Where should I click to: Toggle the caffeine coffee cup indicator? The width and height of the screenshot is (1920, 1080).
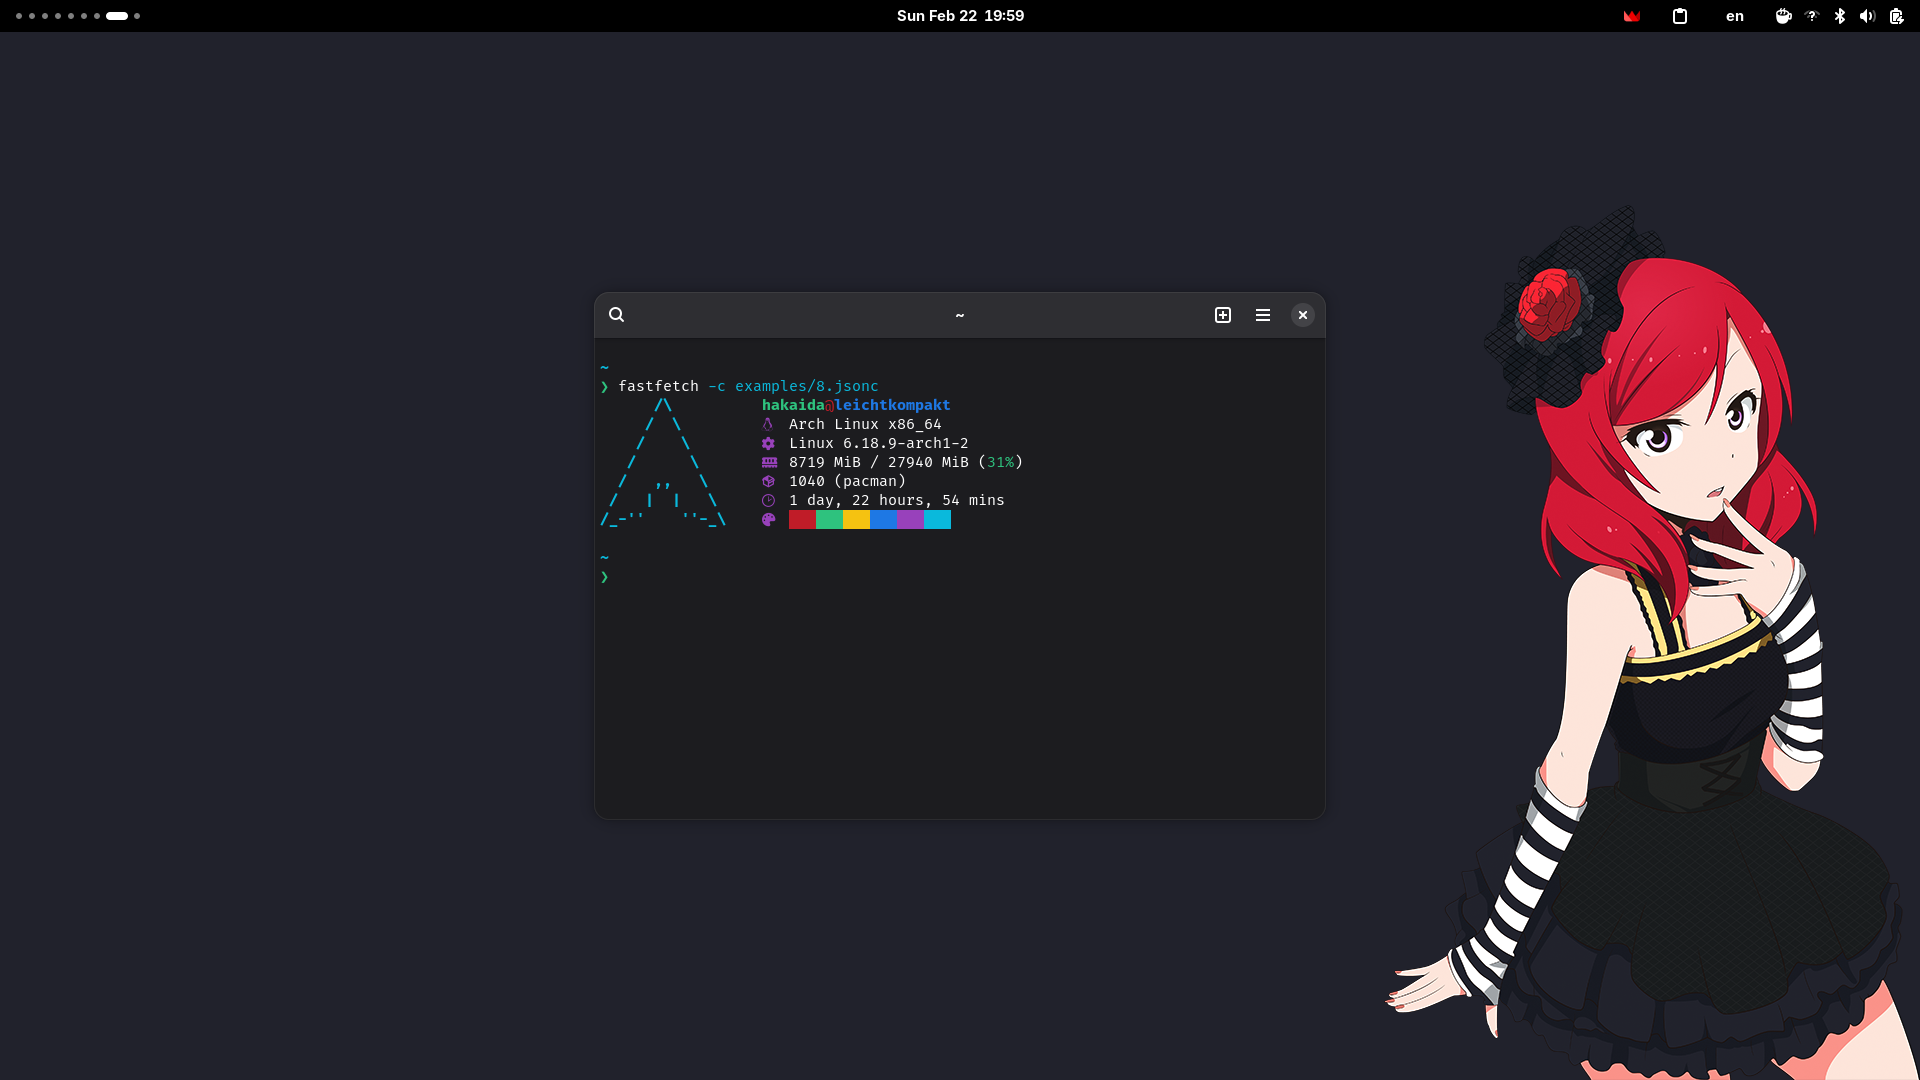point(1783,16)
